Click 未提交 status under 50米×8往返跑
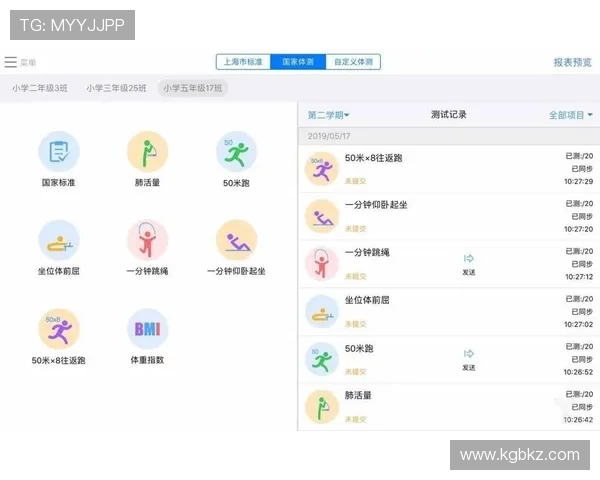600x480 pixels. click(355, 181)
